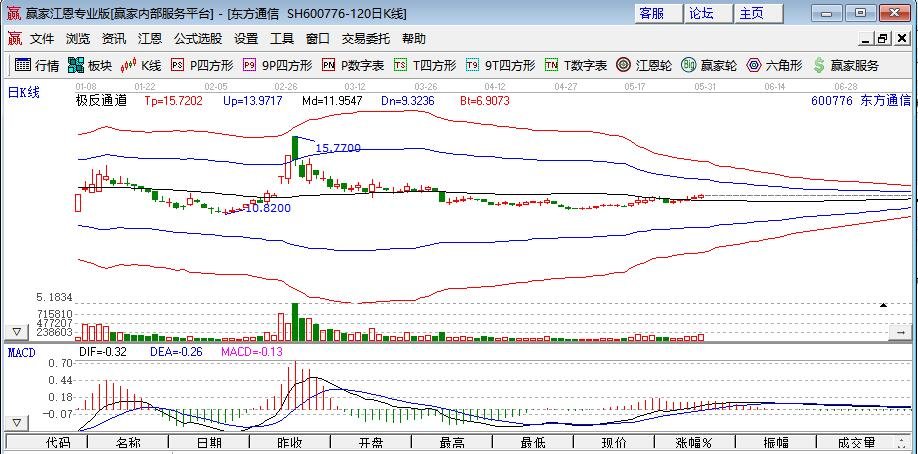
Task: Click the DIF=-0.32 value
Action: (102, 352)
